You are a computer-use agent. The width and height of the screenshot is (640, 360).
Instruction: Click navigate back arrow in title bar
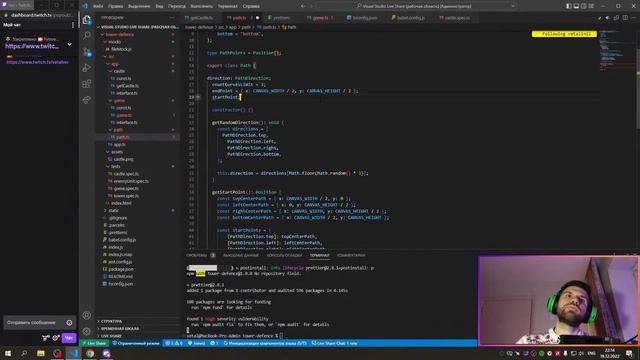coord(303,6)
